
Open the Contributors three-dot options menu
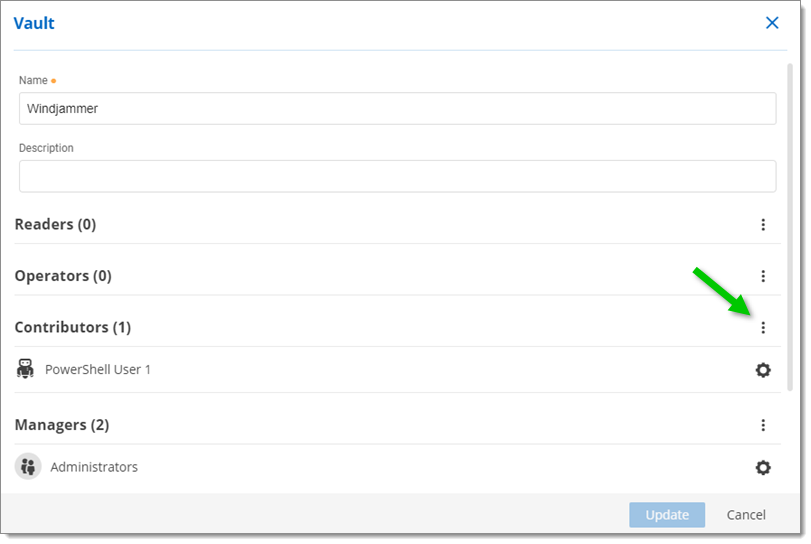(763, 328)
